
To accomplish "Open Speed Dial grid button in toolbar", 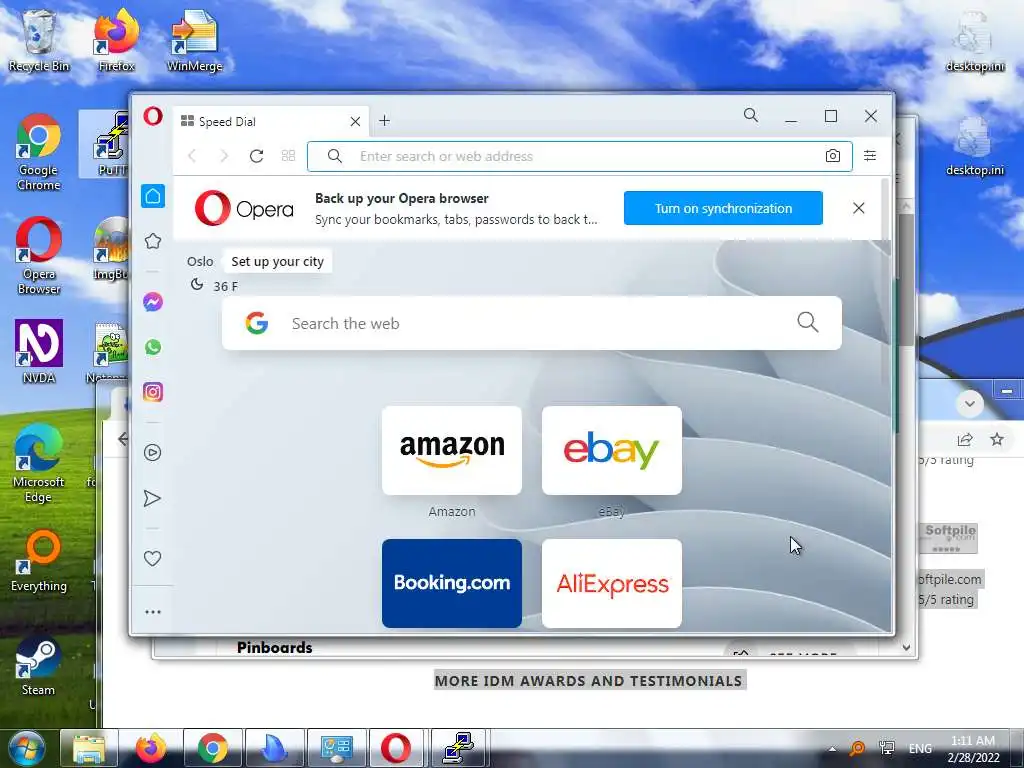I will click(289, 156).
